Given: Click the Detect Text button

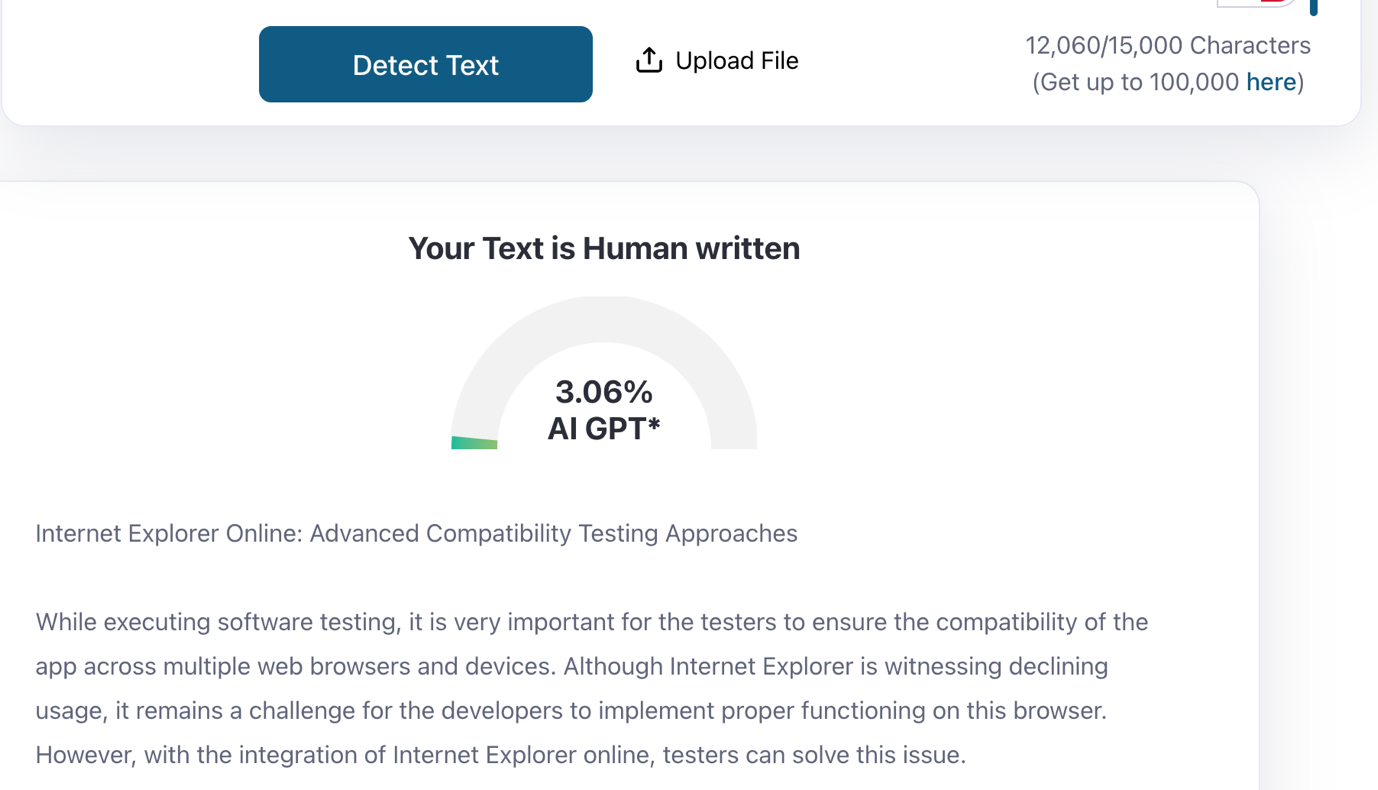Looking at the screenshot, I should 425,64.
